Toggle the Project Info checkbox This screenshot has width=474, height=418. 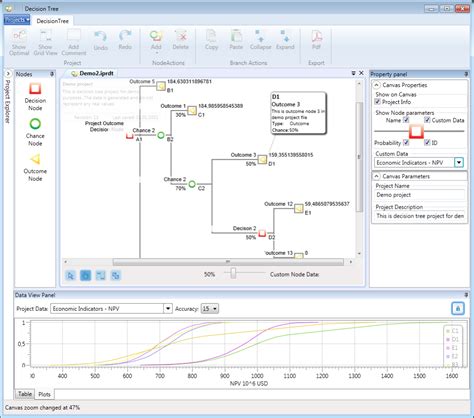(x=378, y=102)
